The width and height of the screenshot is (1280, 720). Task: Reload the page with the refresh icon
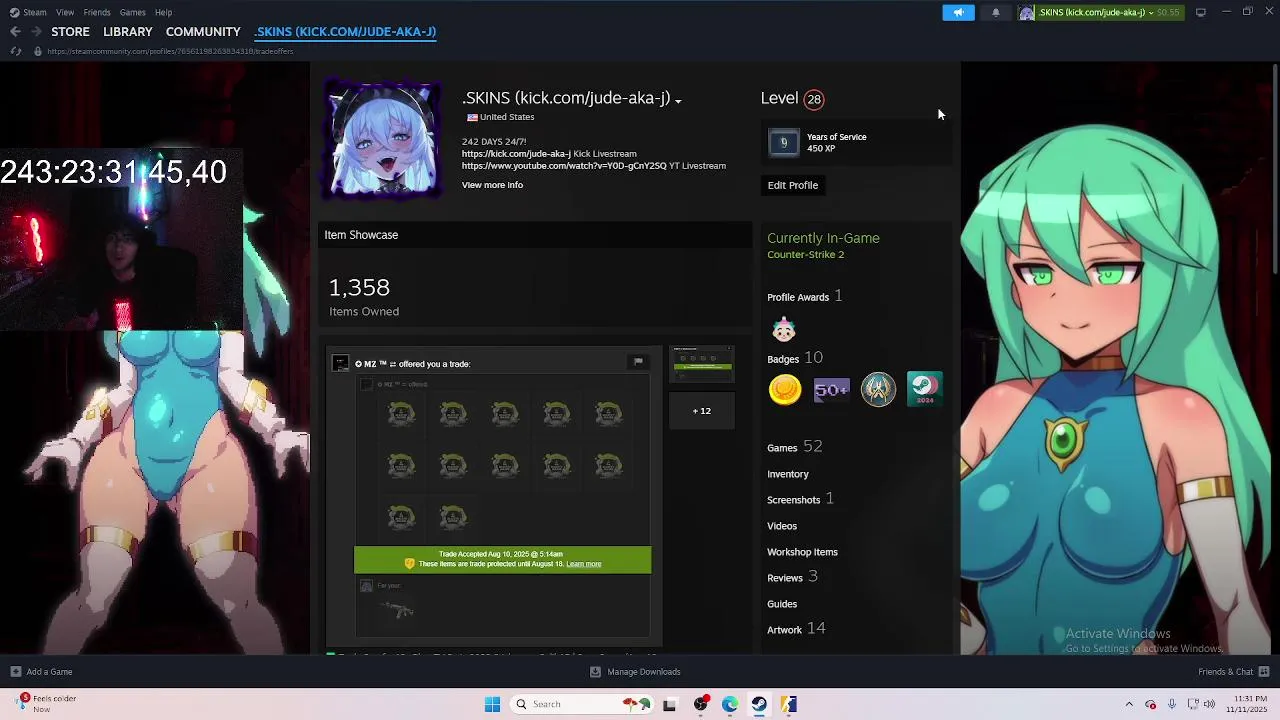16,51
